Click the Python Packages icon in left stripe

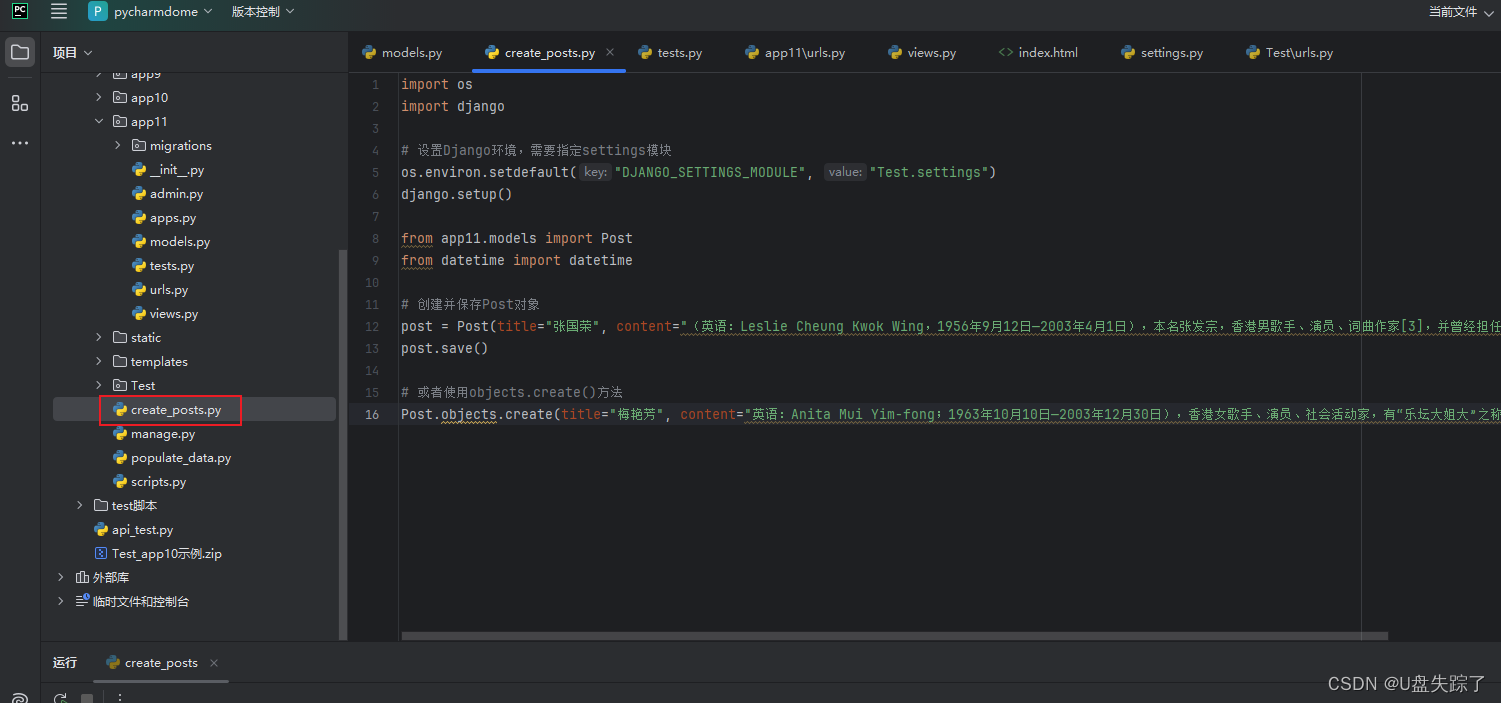click(20, 697)
